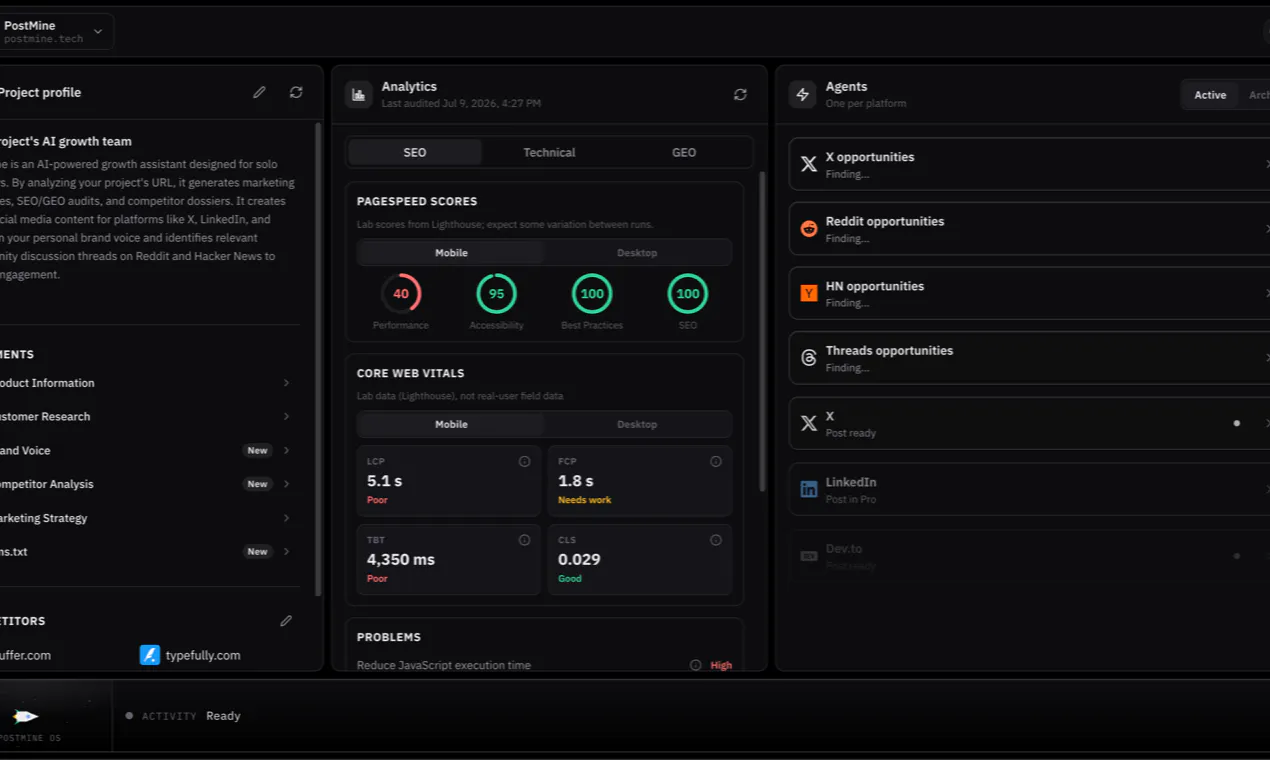1270x760 pixels.
Task: Click the Hacker News Y logo icon
Action: click(x=809, y=293)
